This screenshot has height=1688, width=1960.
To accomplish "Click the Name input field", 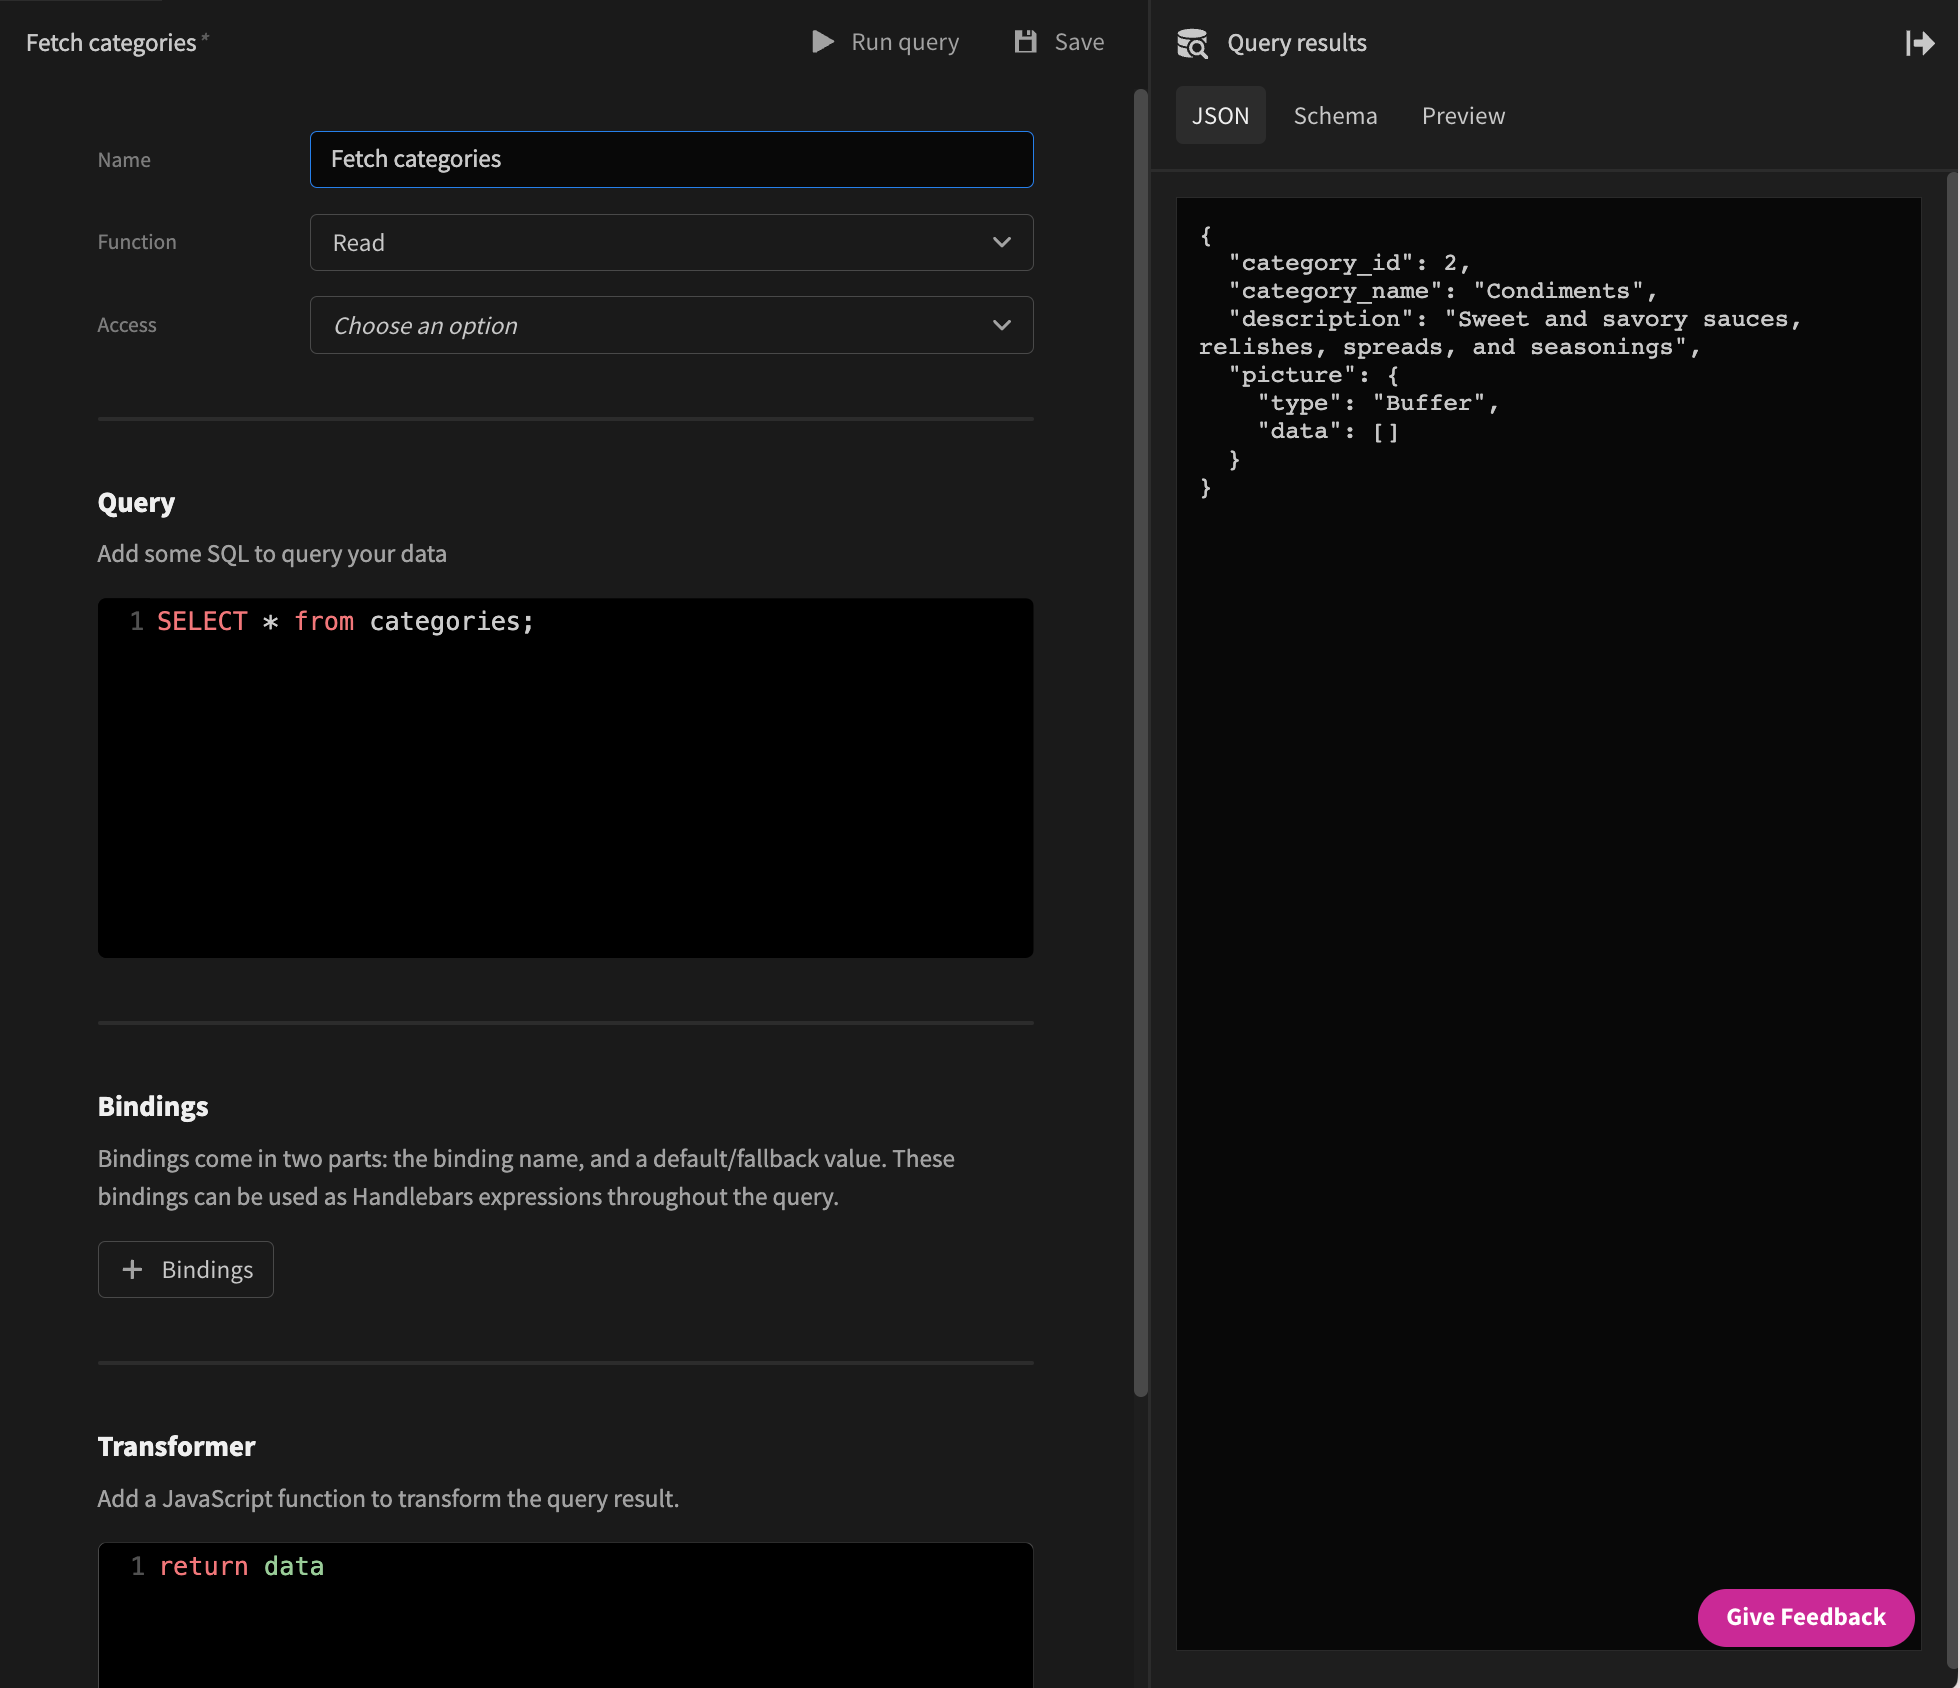I will pos(672,158).
